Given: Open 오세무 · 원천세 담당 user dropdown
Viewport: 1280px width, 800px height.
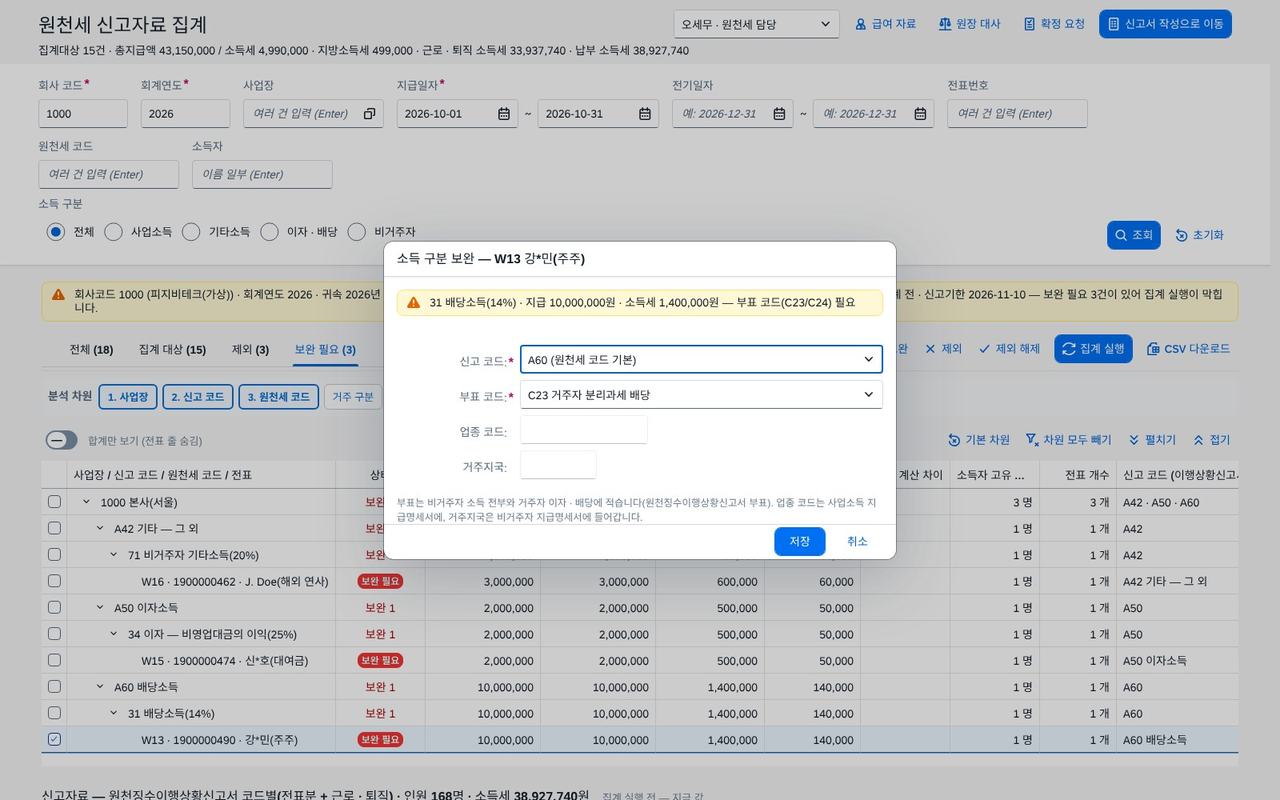Looking at the screenshot, I should point(757,24).
